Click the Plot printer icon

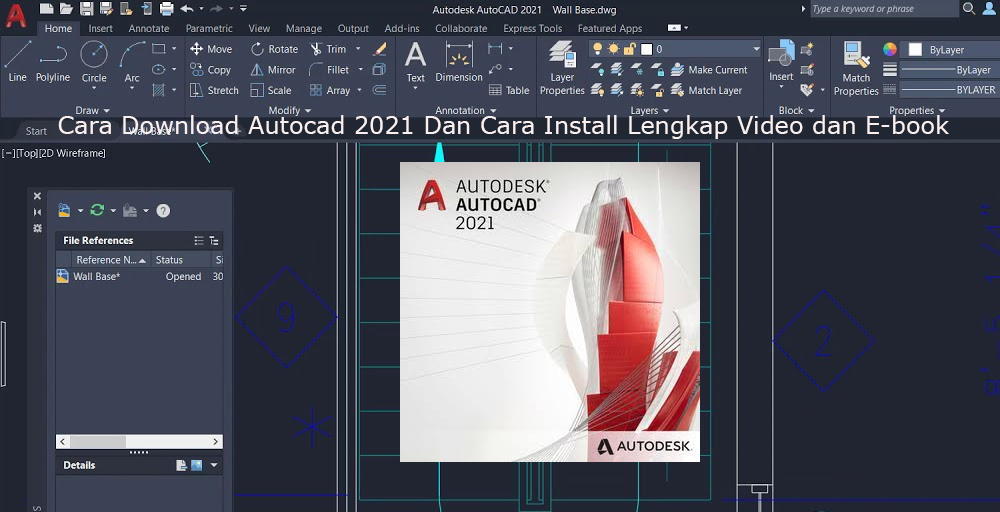coord(166,9)
